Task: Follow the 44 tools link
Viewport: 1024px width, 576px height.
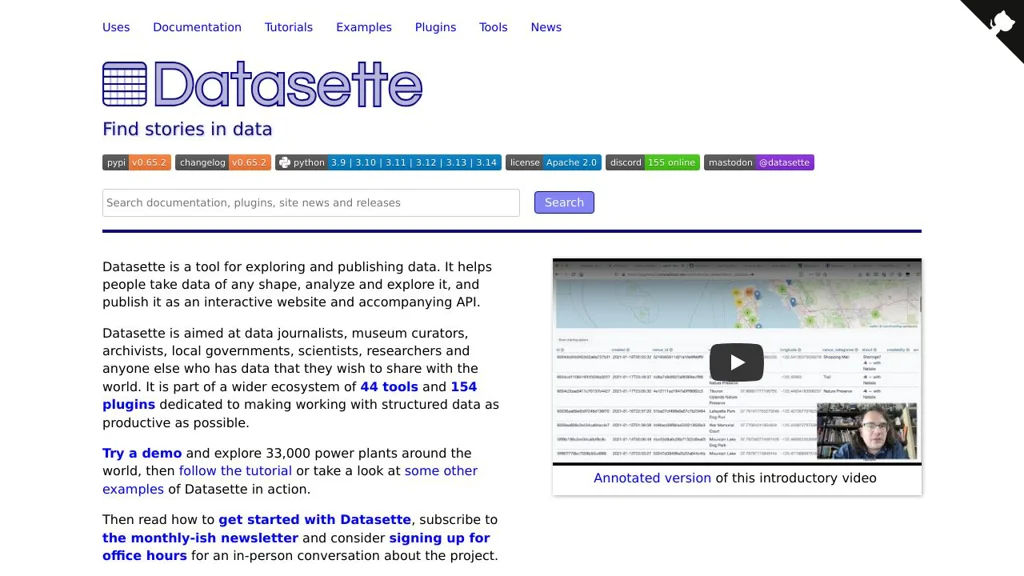Action: coord(389,387)
